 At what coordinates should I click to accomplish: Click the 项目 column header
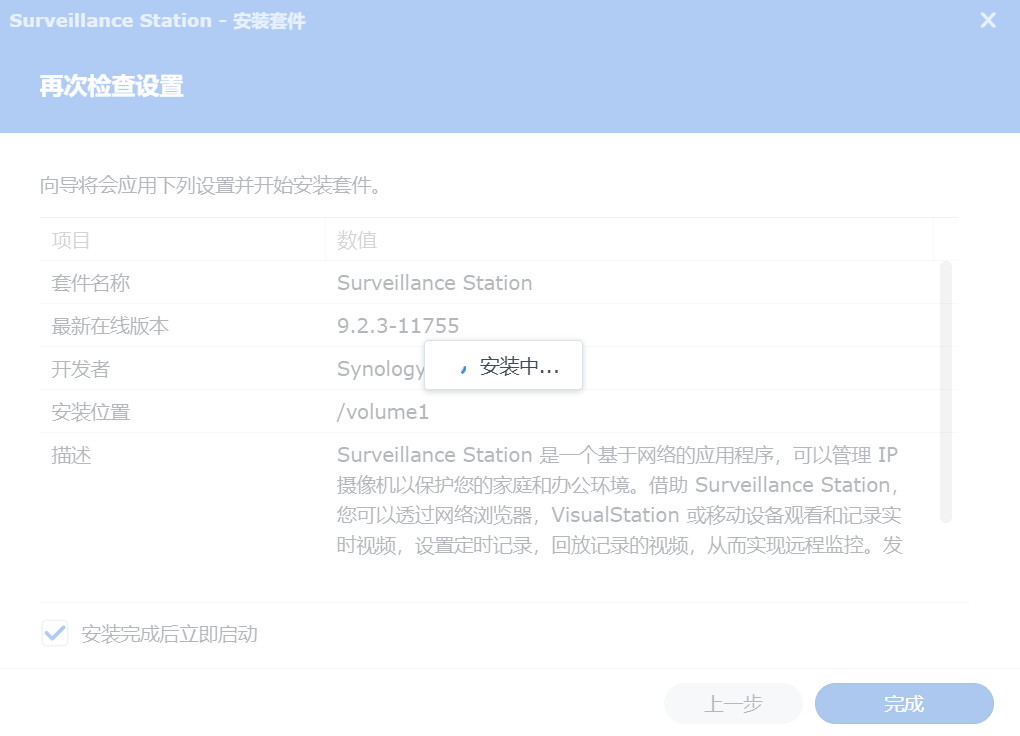[71, 240]
